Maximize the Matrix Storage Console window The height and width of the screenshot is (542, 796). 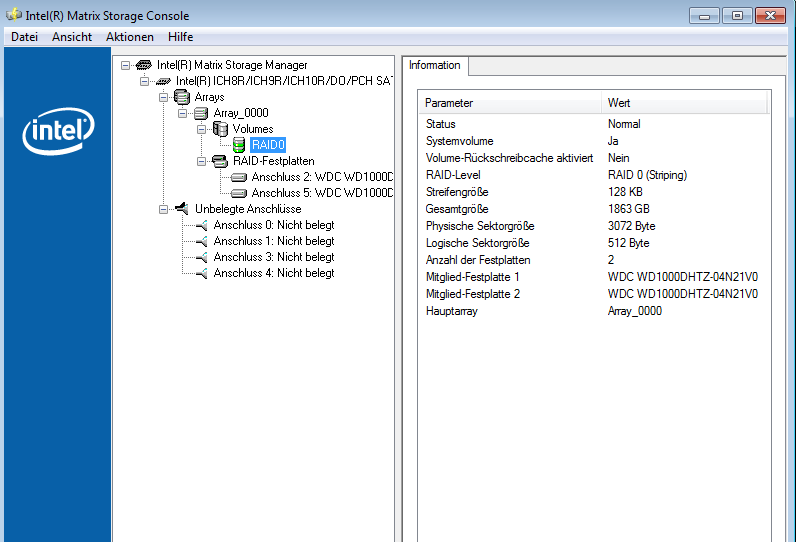point(737,16)
